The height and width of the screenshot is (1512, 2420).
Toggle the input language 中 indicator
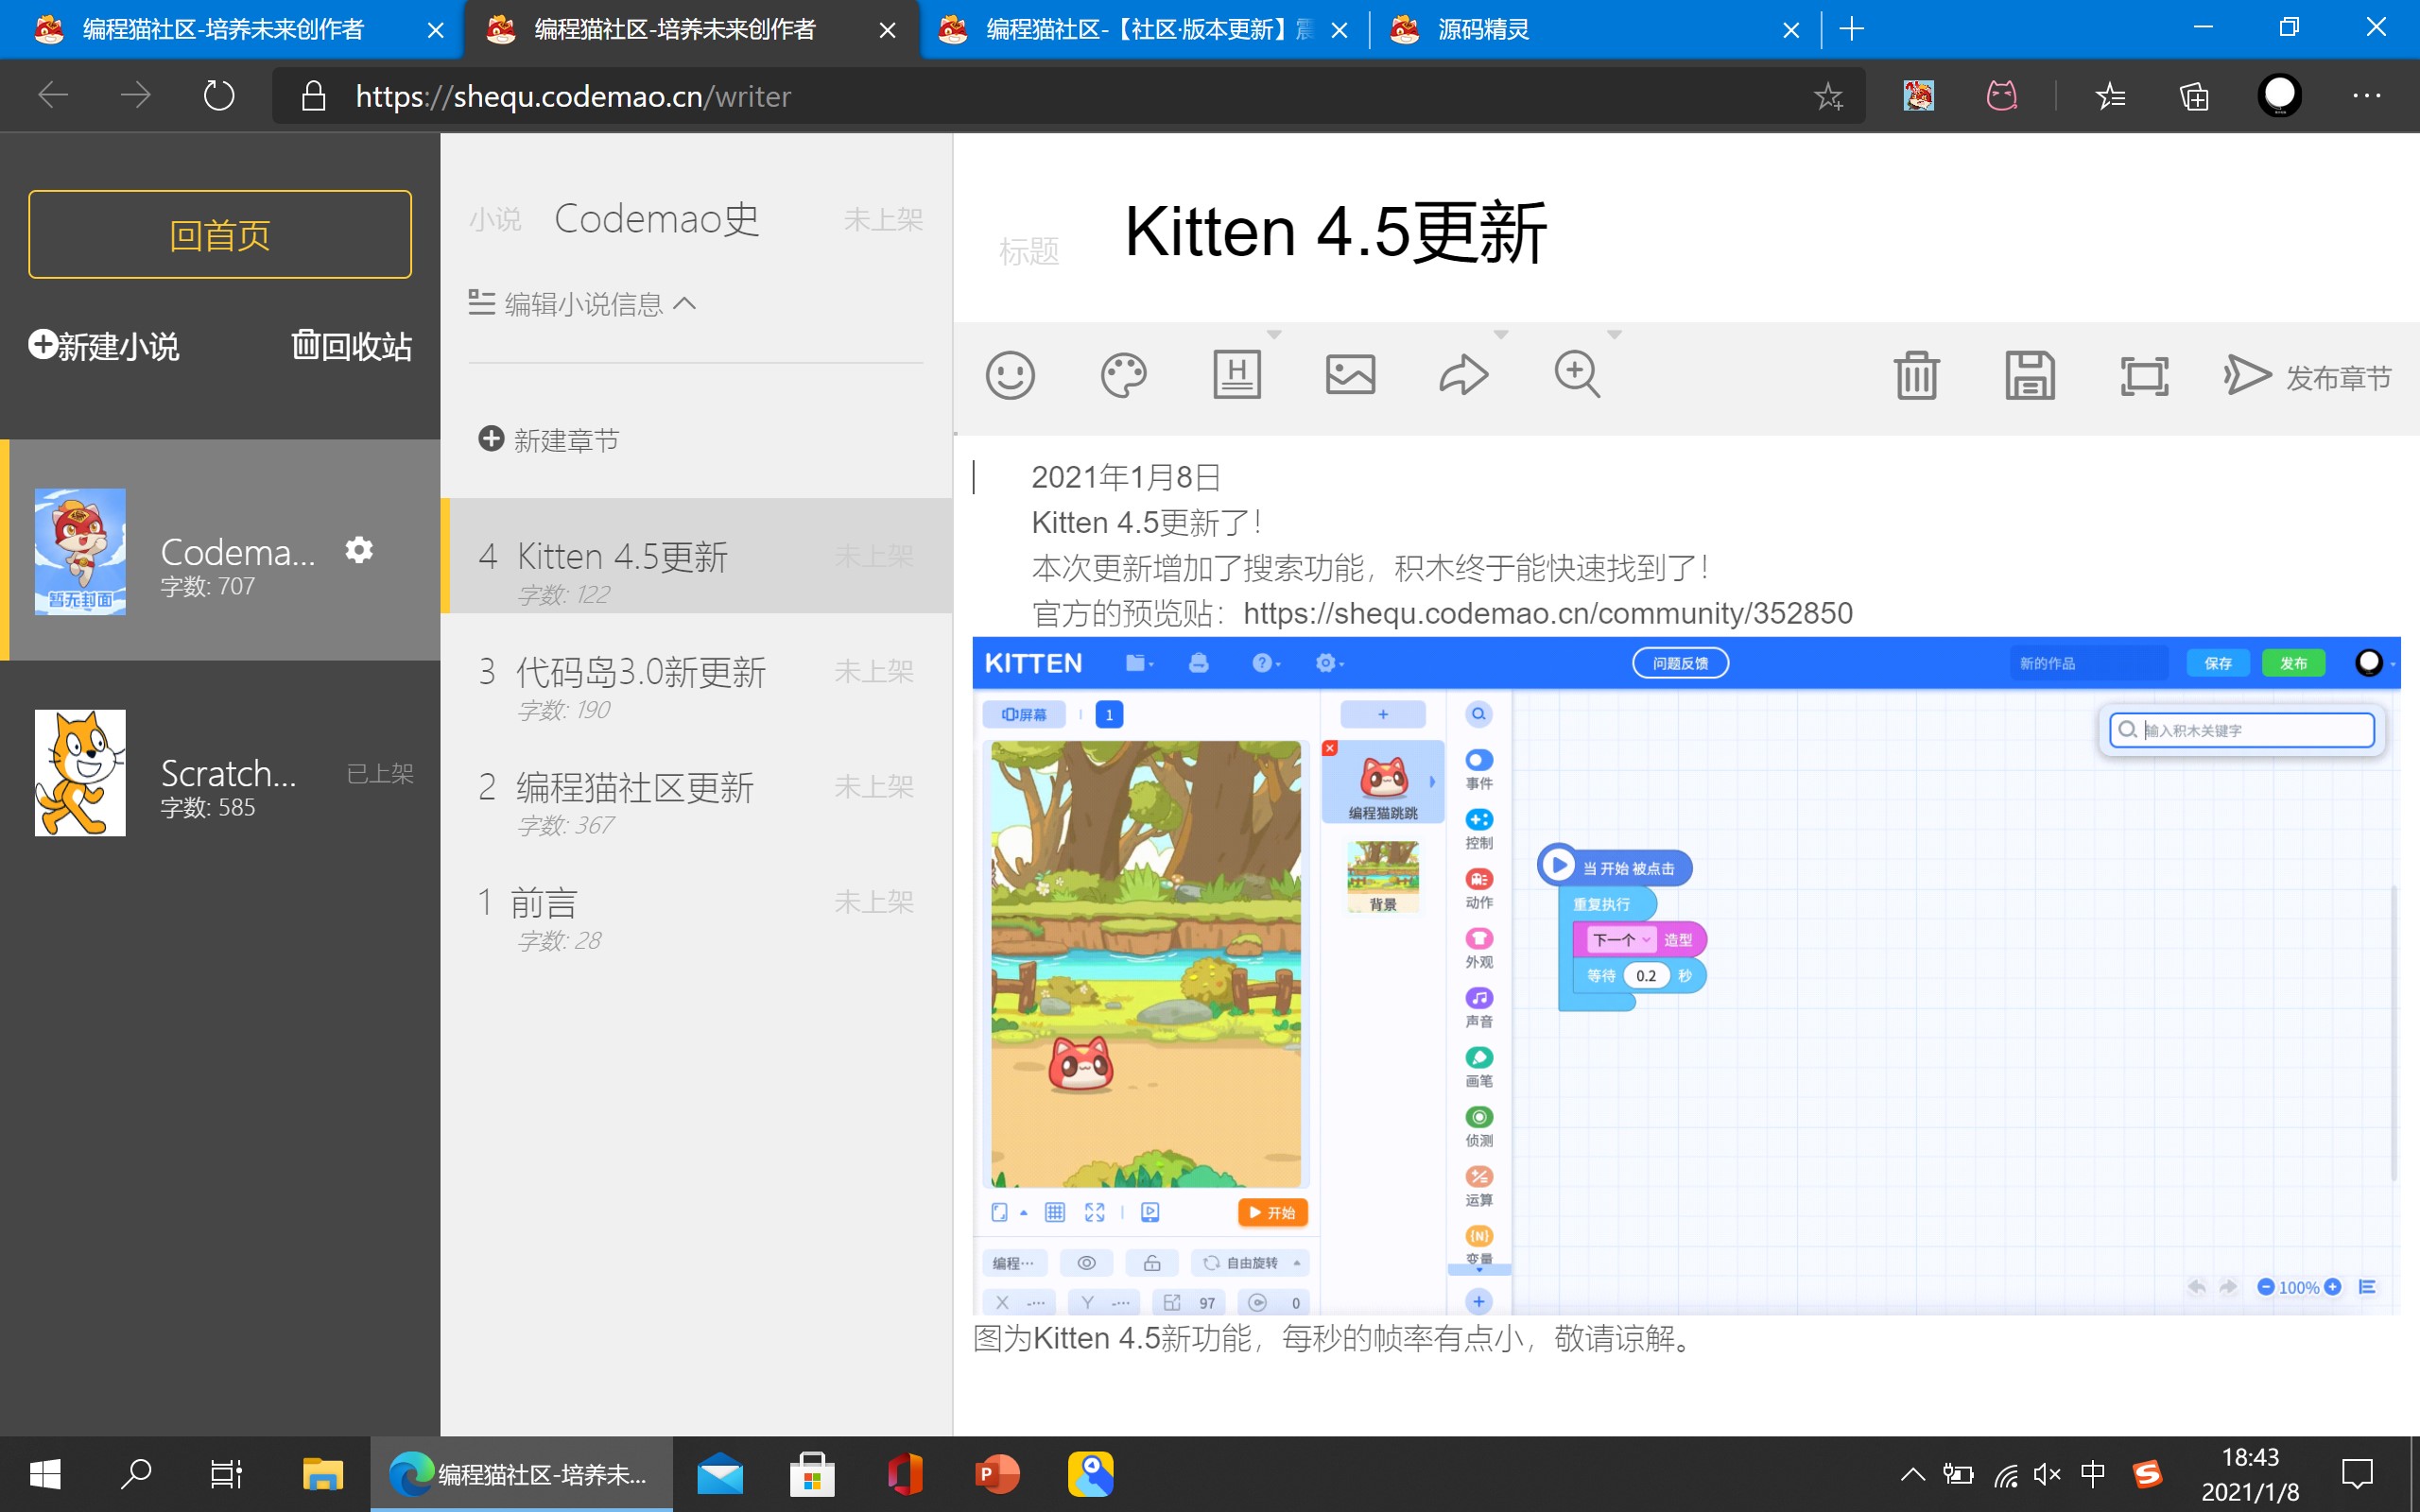2092,1474
